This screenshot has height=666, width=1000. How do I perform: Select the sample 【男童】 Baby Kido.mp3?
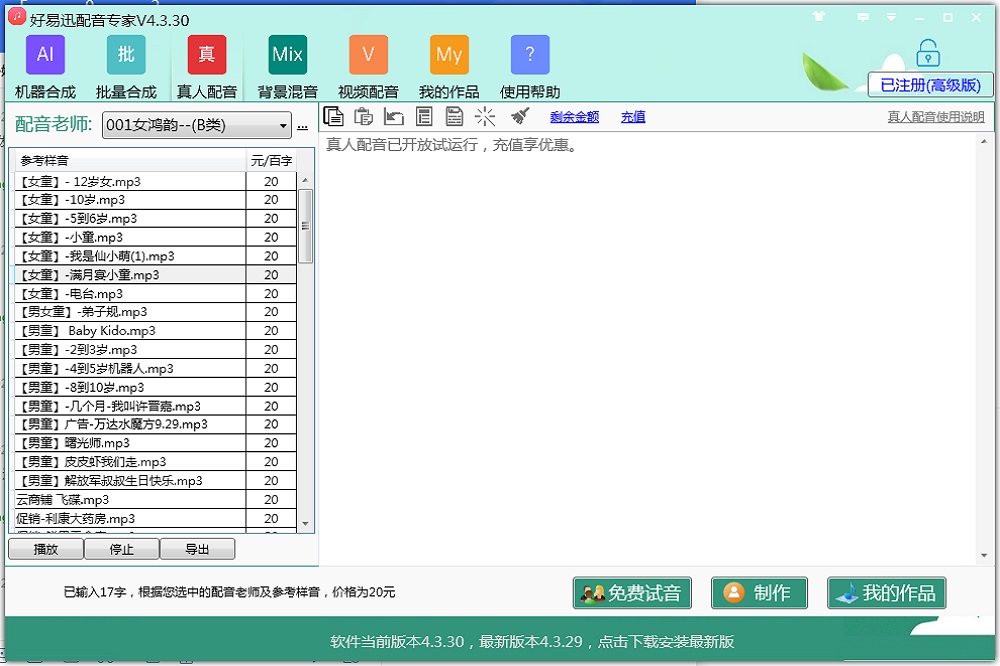130,331
